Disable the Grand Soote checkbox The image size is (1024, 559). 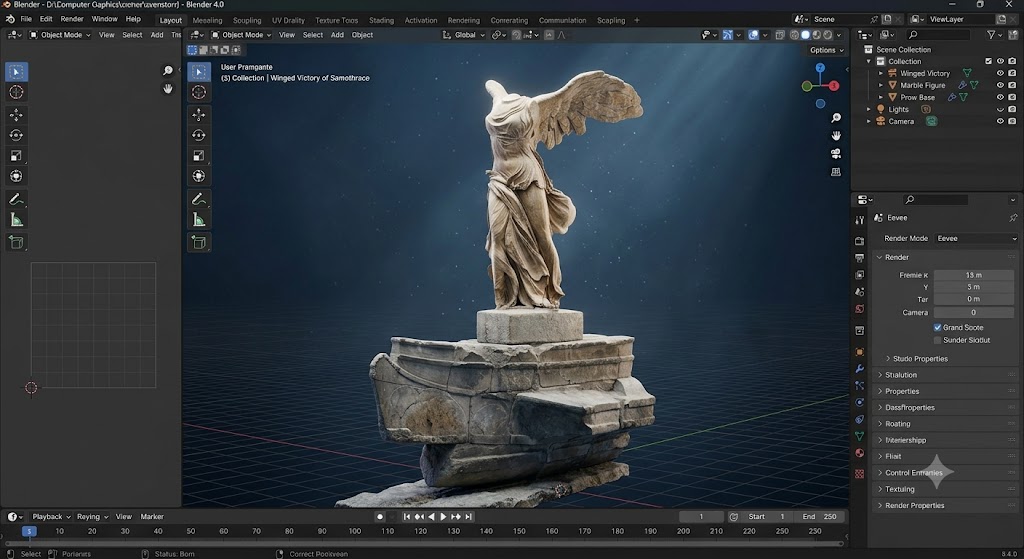click(937, 327)
